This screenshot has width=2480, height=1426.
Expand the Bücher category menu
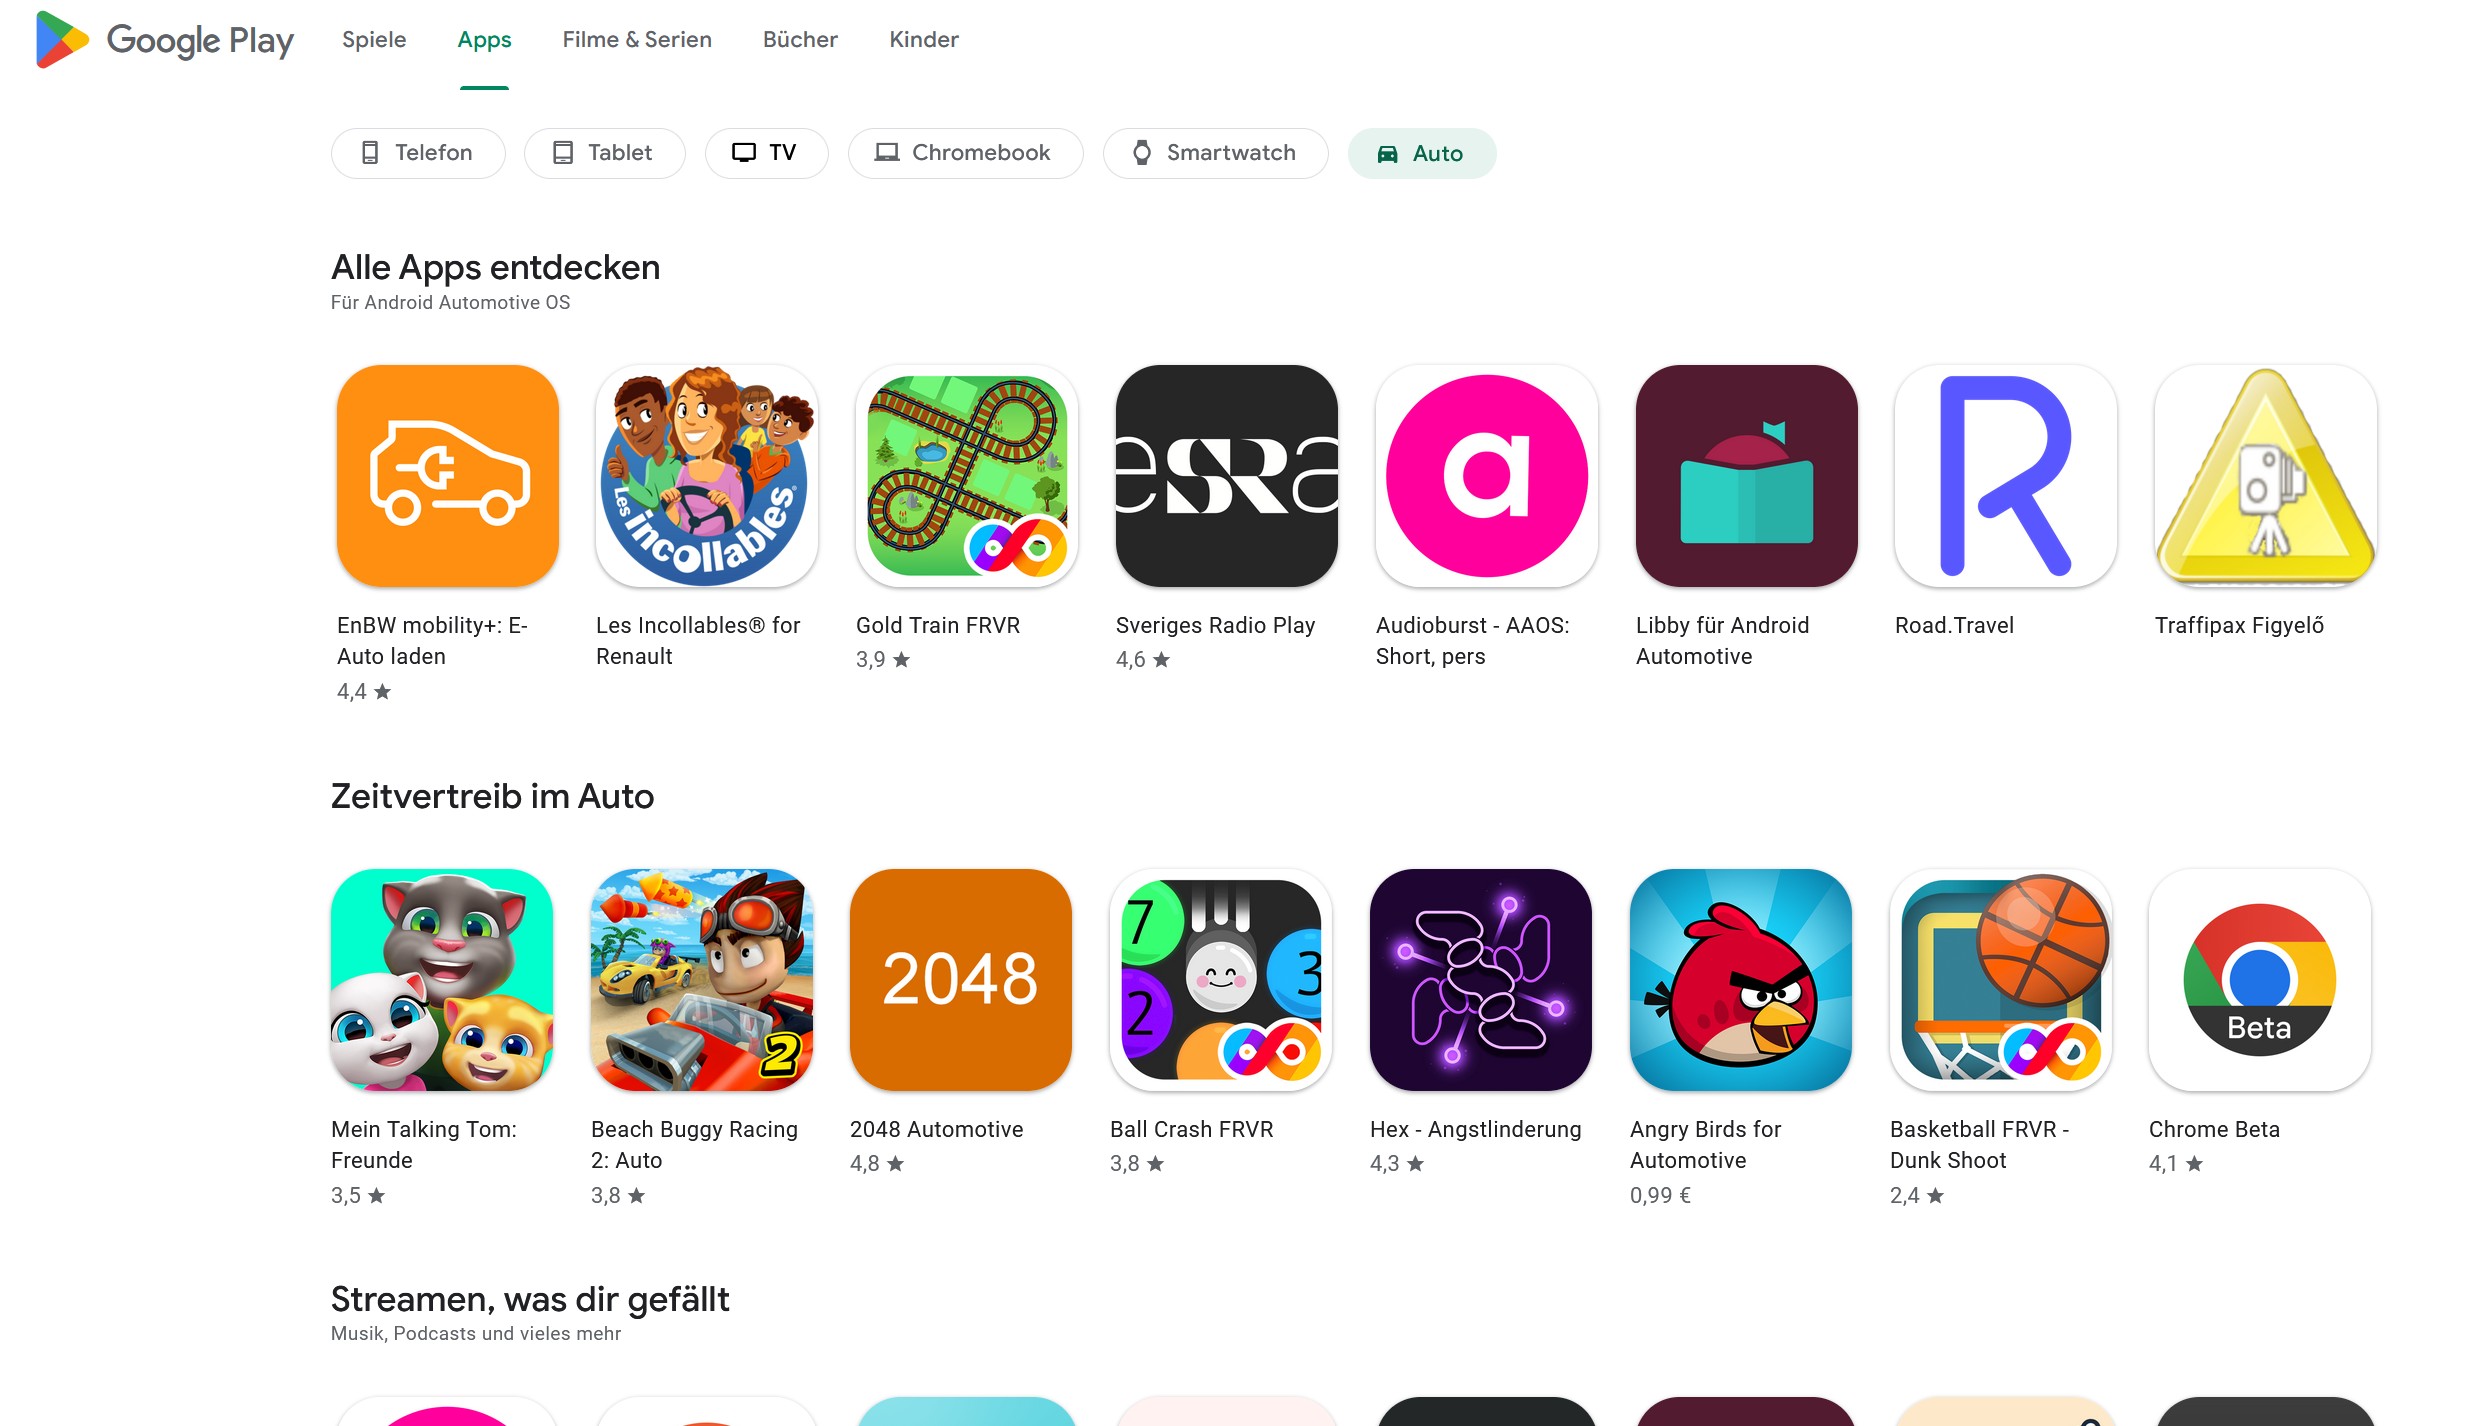click(801, 39)
